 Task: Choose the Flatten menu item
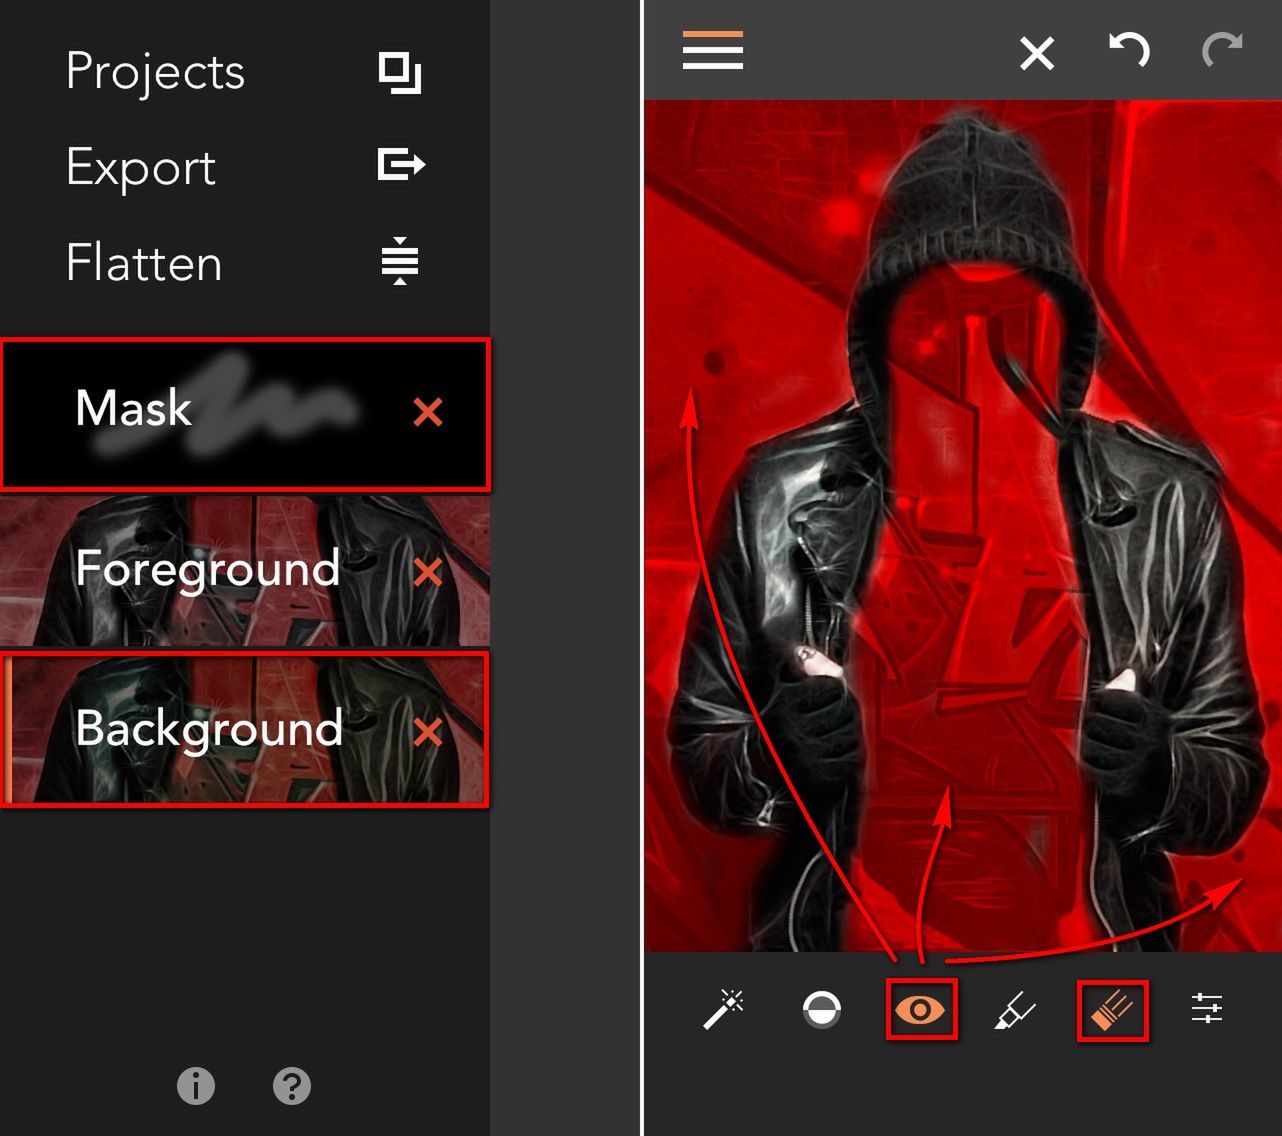pos(144,263)
